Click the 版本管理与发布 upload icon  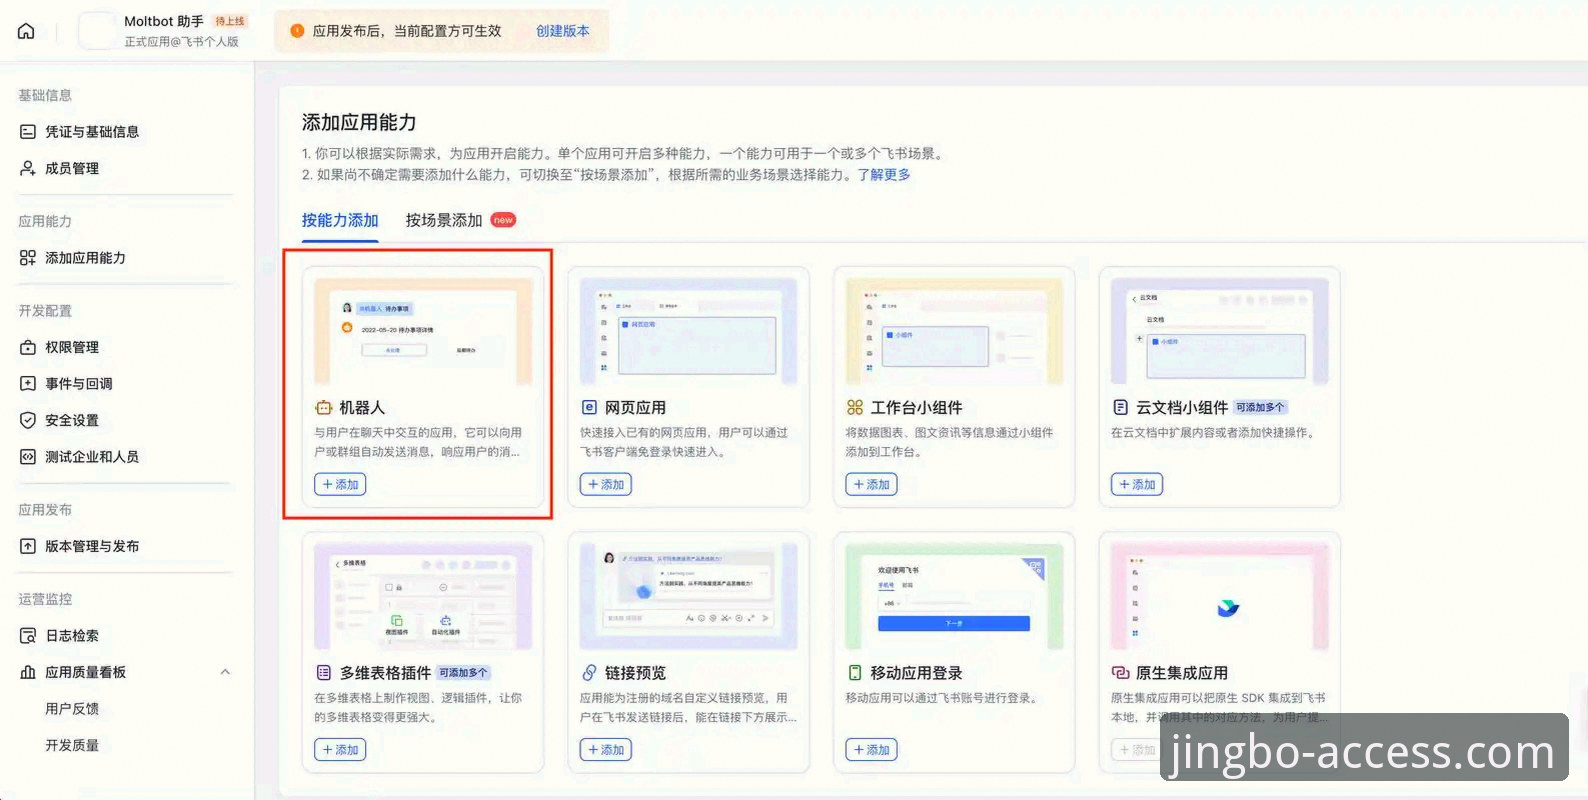coord(28,546)
